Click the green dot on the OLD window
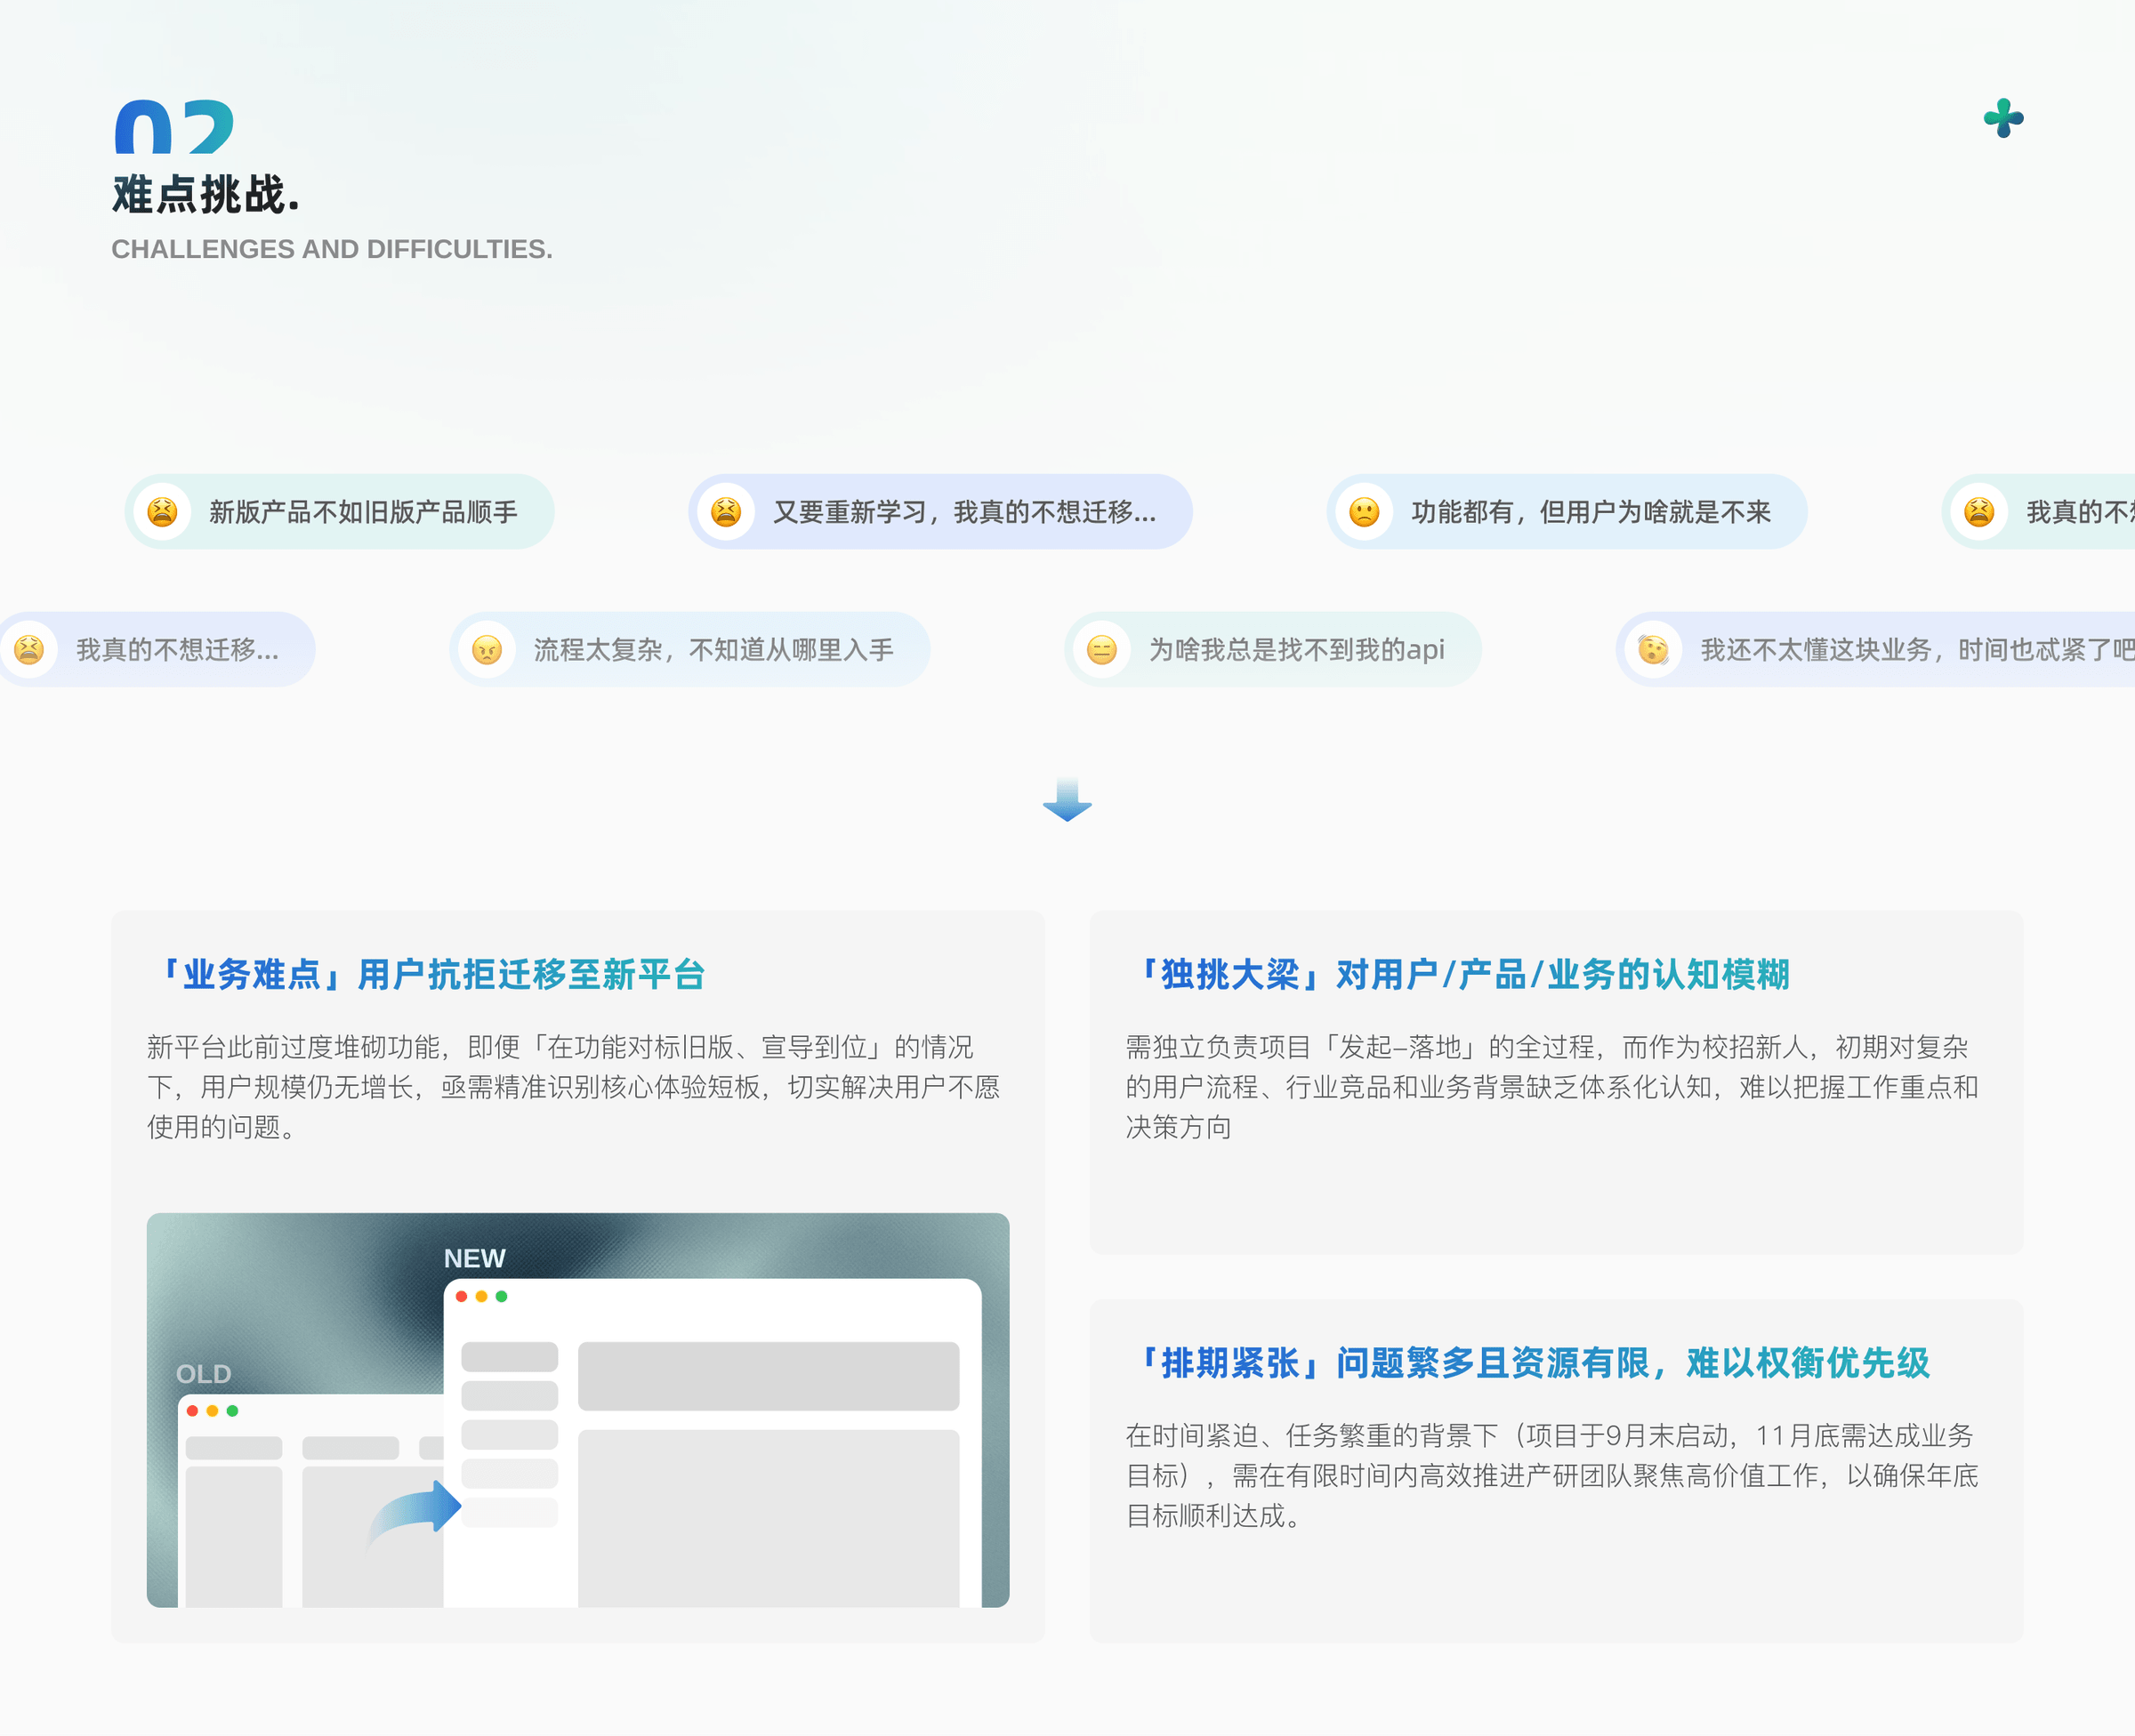Screen dimensions: 2135x1736 [232, 1411]
